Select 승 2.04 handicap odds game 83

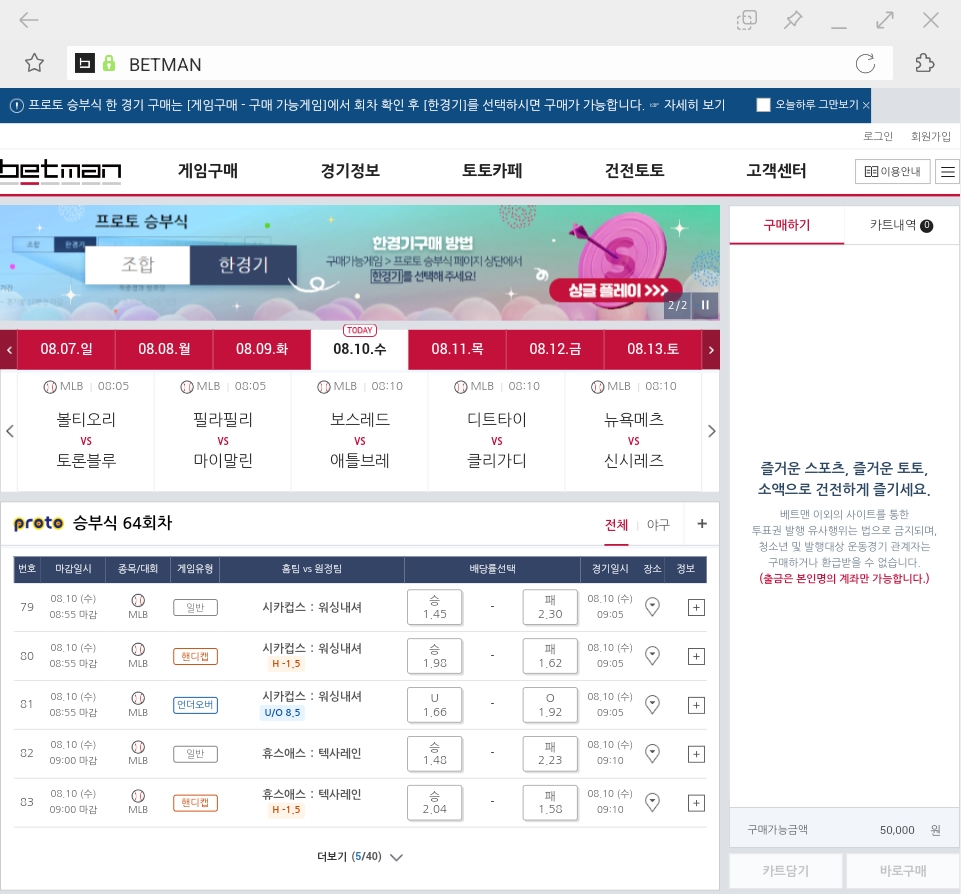[435, 803]
